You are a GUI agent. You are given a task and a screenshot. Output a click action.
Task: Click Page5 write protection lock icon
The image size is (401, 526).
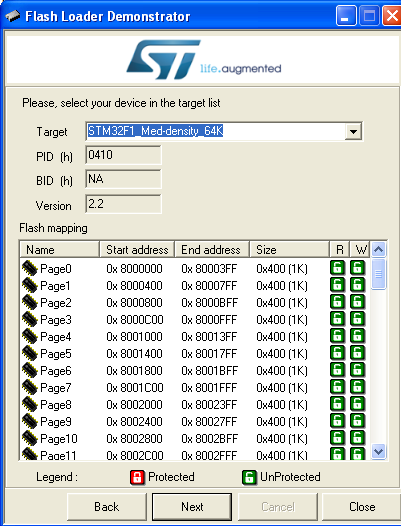(x=357, y=353)
